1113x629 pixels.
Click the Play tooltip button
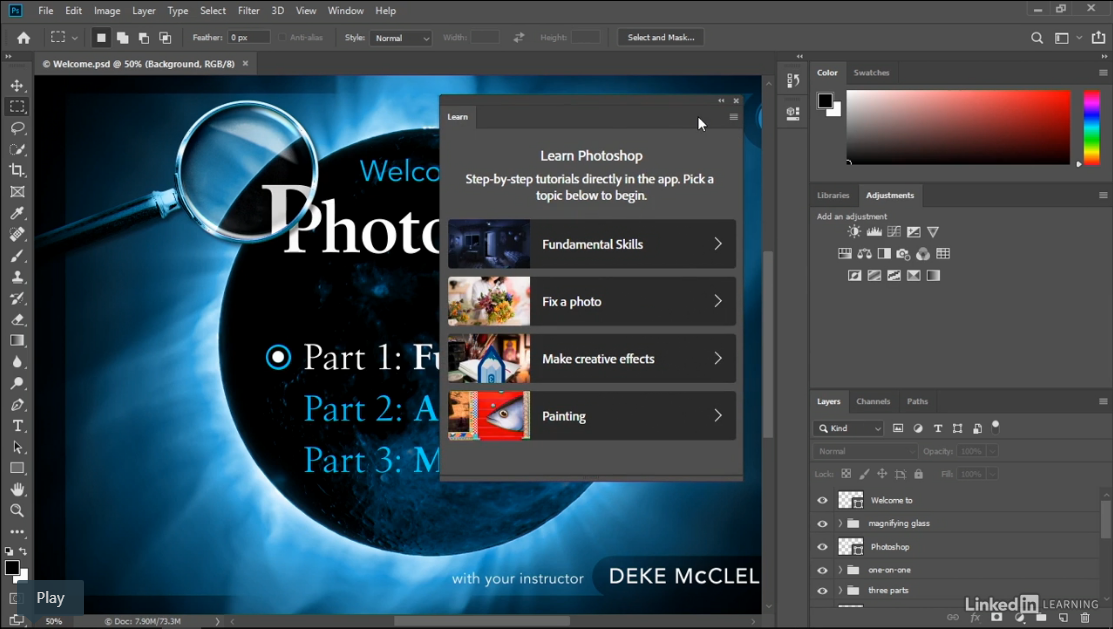[50, 598]
